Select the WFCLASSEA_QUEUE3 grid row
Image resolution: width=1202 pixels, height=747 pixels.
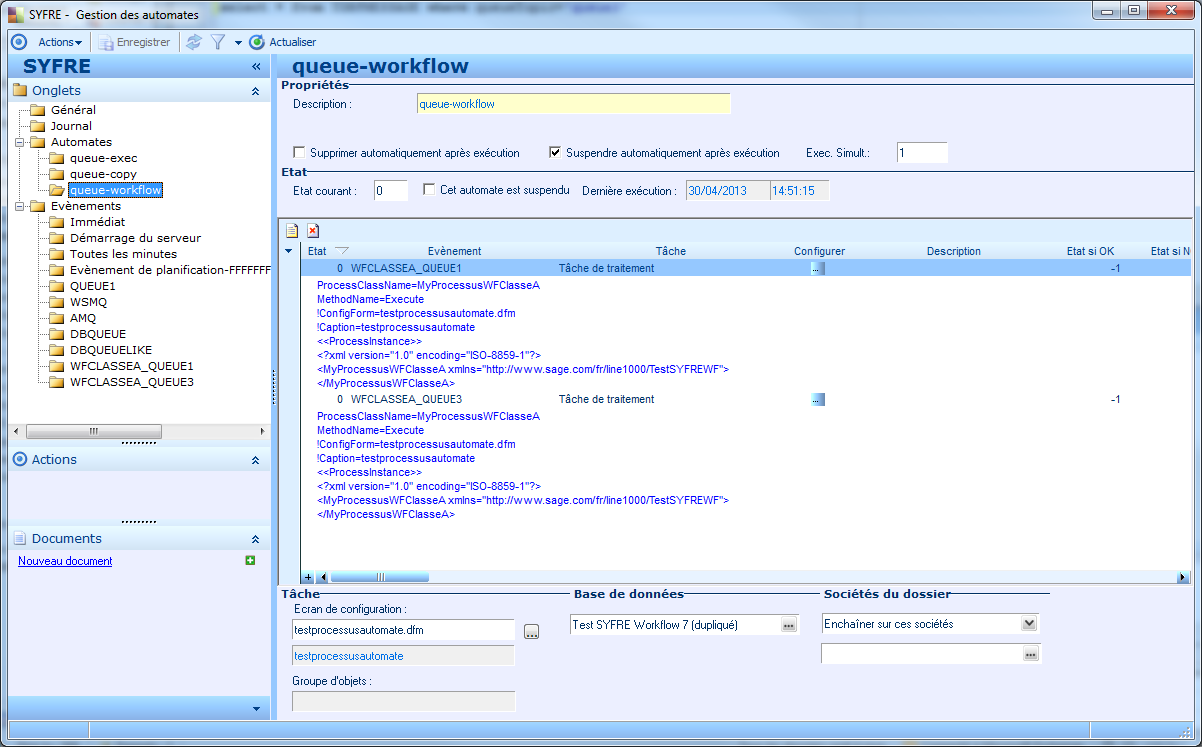pos(746,399)
